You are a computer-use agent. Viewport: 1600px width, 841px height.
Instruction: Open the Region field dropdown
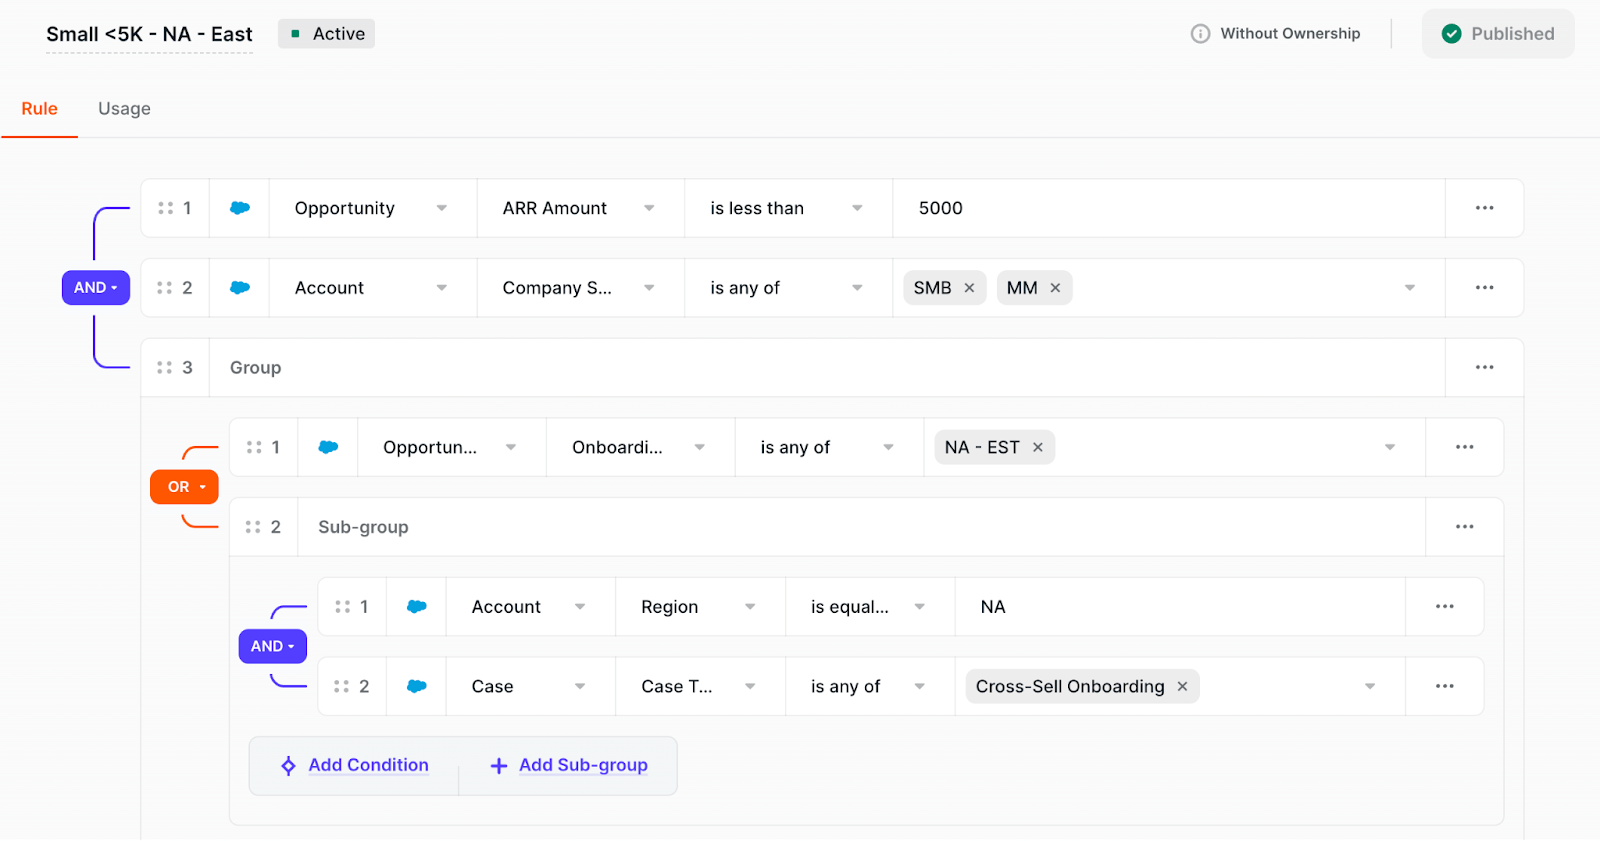[x=700, y=607]
